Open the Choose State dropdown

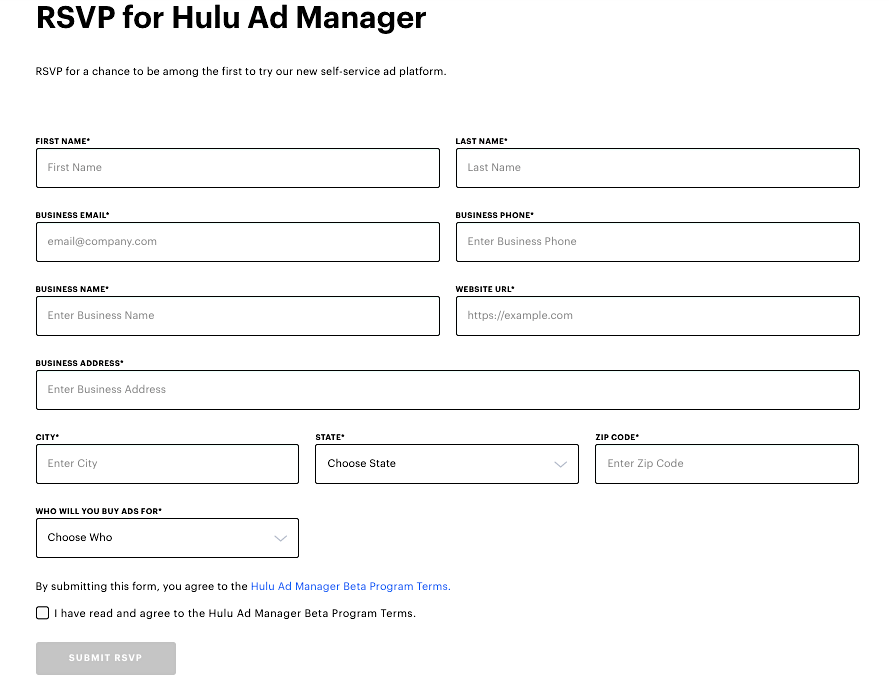click(447, 464)
